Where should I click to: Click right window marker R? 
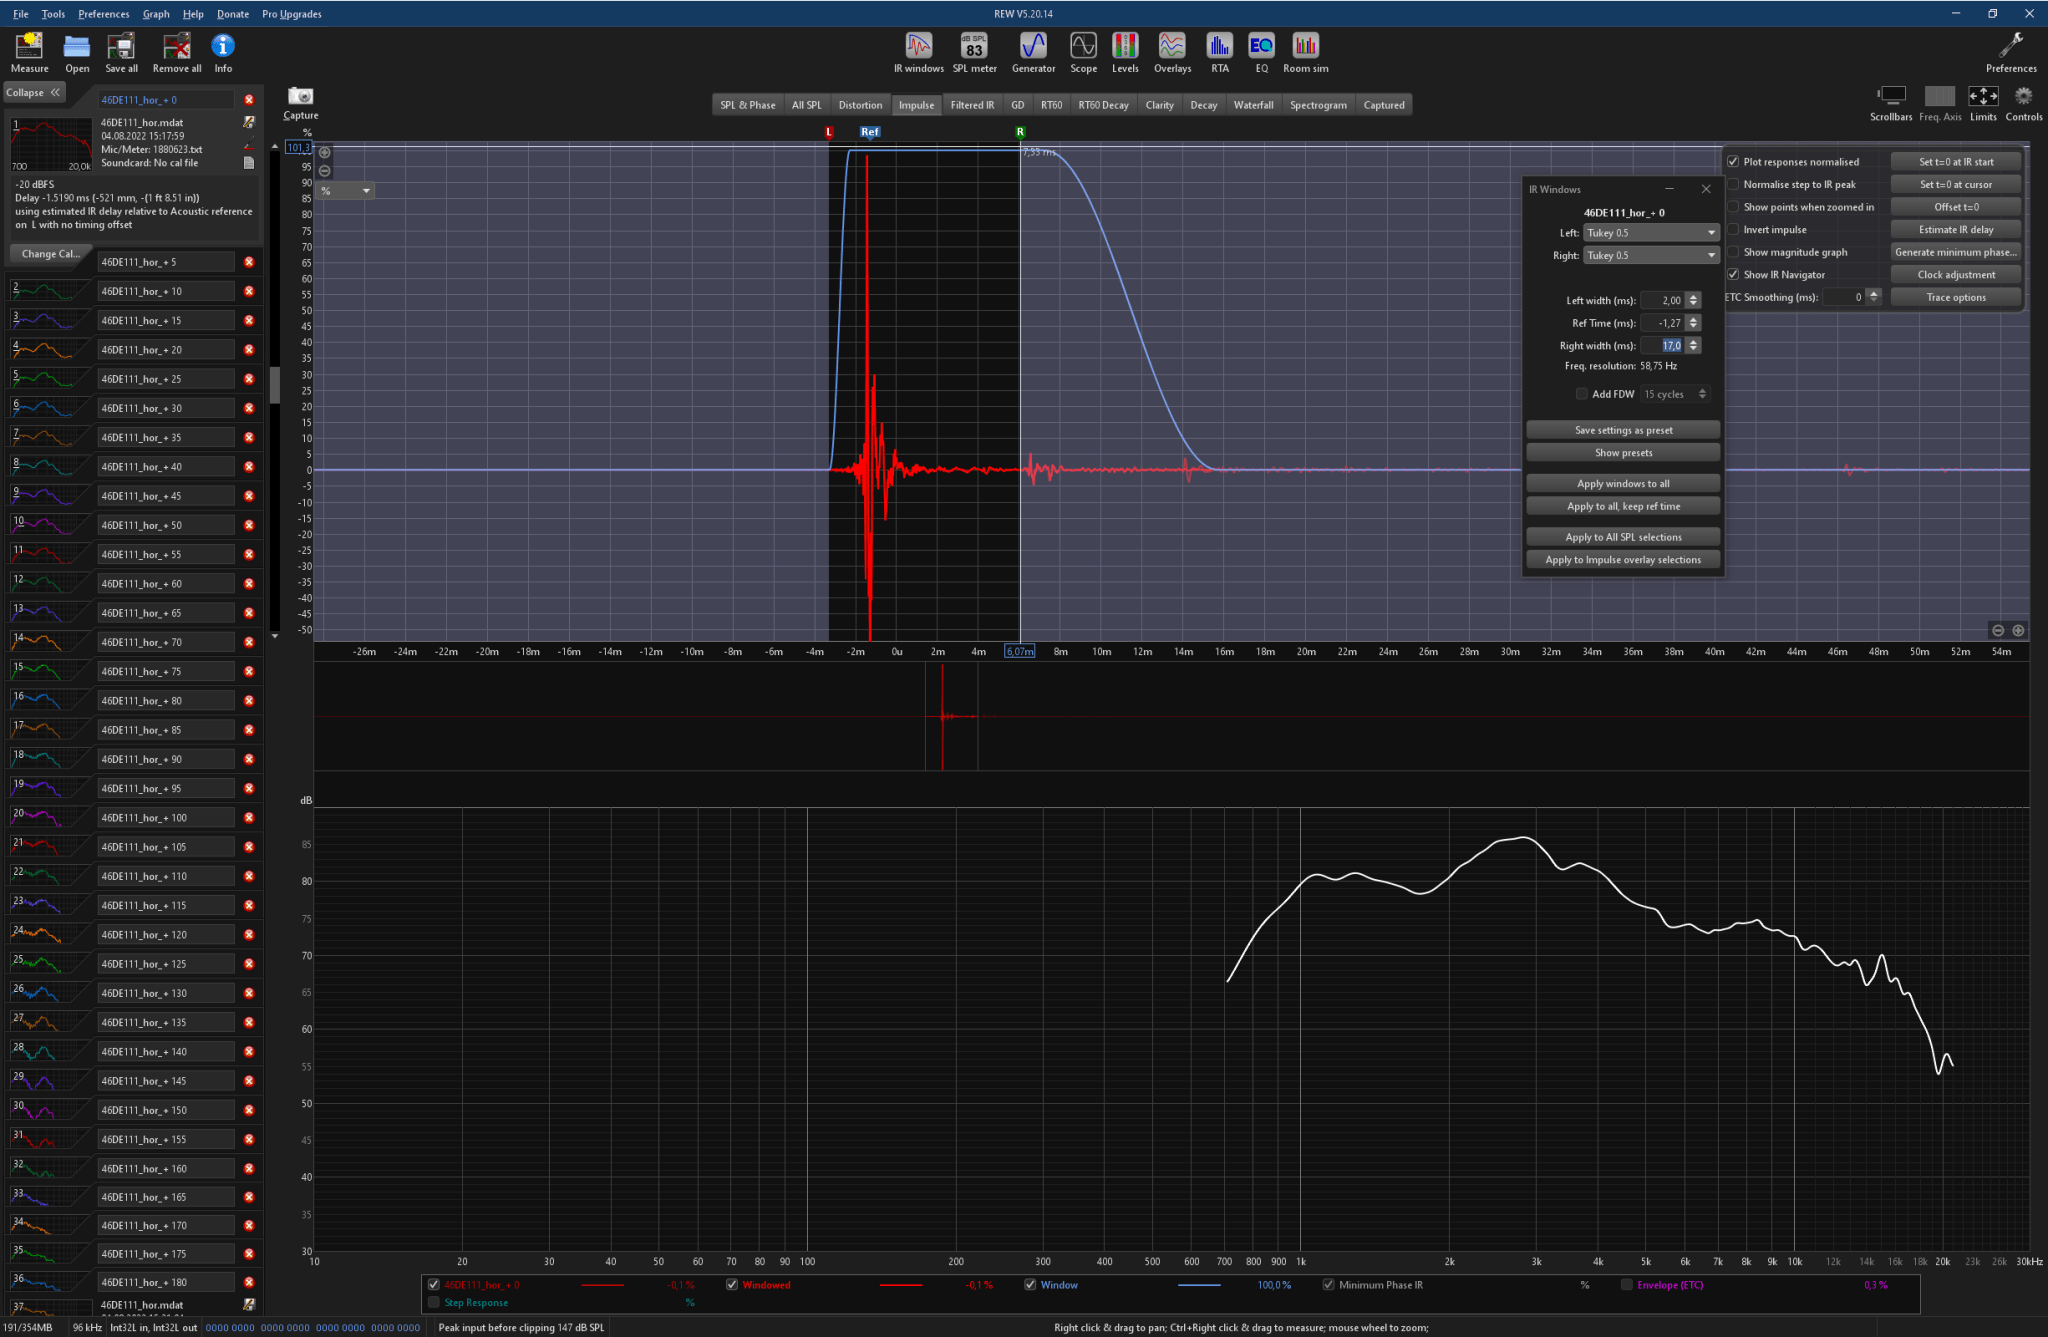(x=1020, y=132)
